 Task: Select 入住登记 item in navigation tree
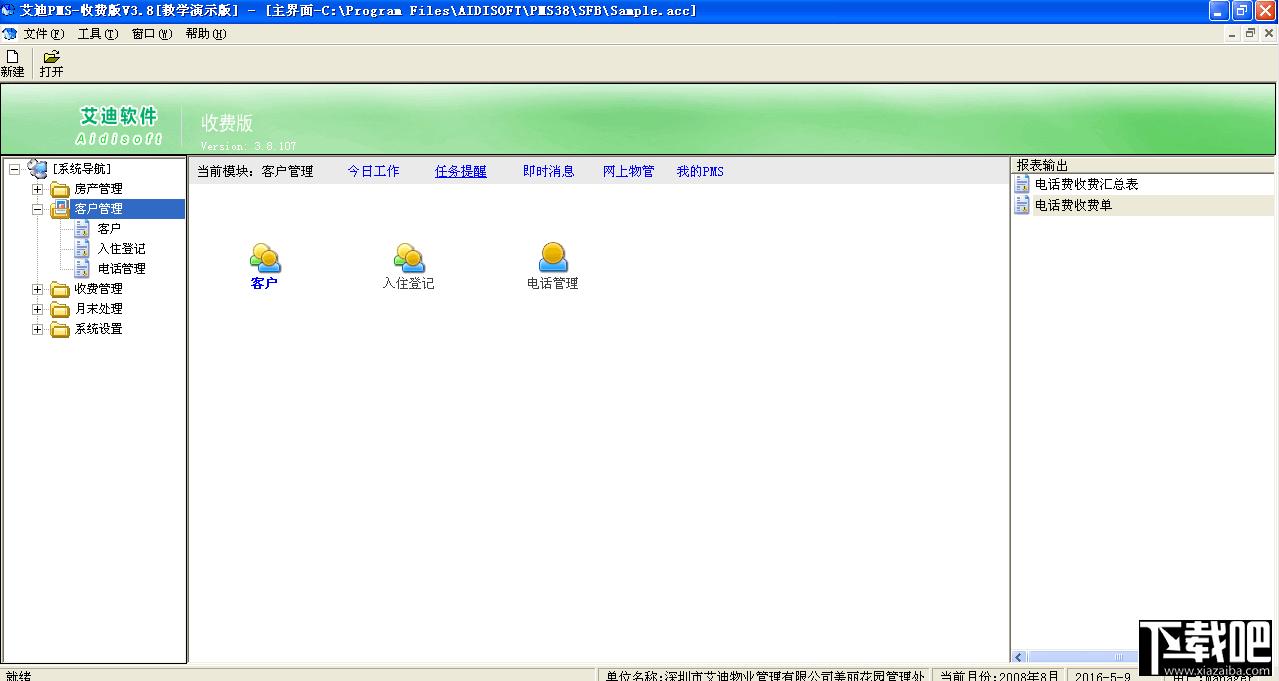pos(121,248)
